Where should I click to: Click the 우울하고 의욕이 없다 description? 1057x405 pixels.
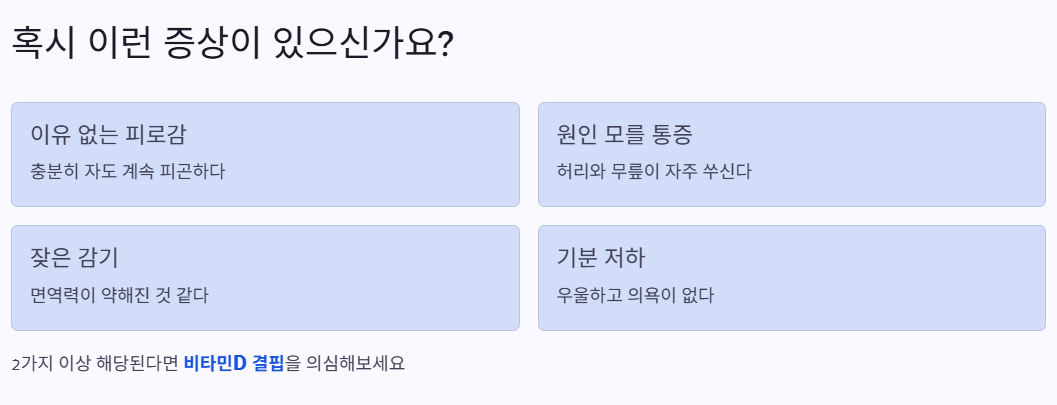635,294
